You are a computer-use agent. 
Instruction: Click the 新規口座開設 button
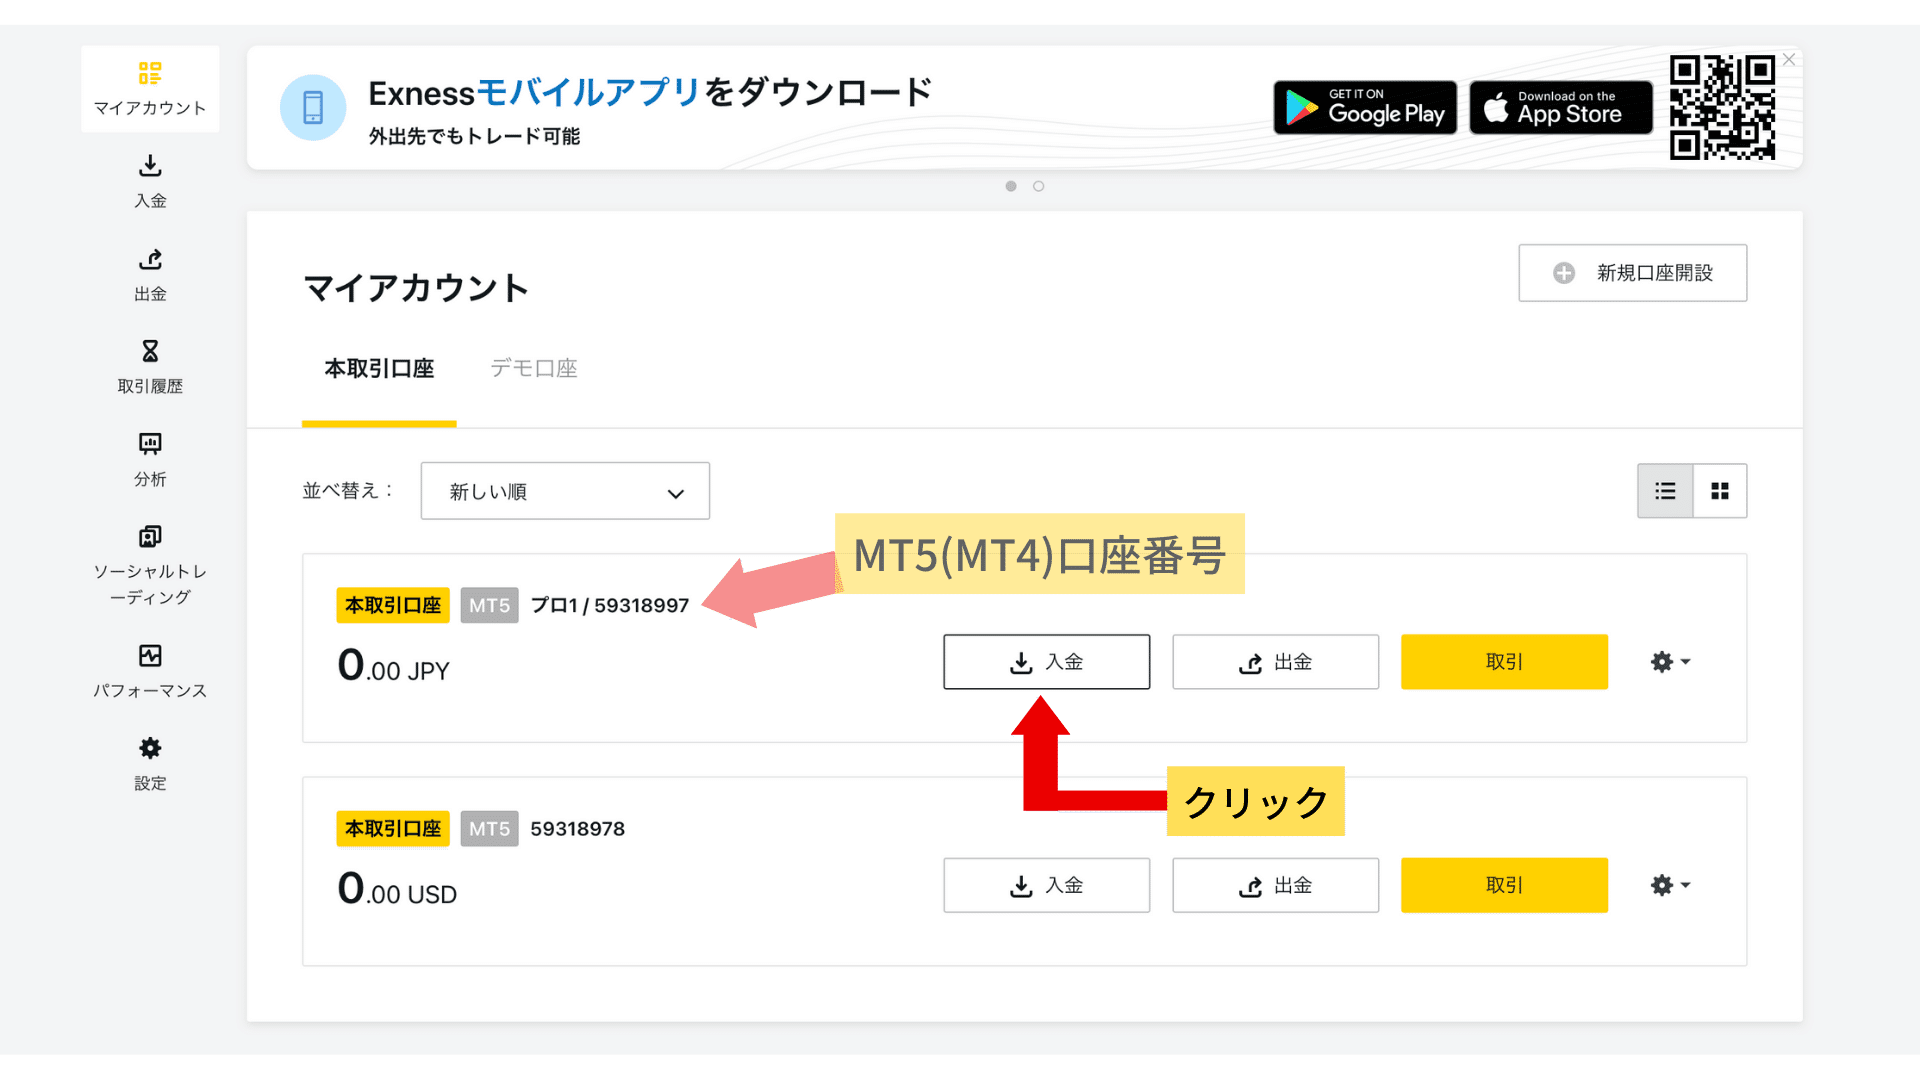point(1632,273)
